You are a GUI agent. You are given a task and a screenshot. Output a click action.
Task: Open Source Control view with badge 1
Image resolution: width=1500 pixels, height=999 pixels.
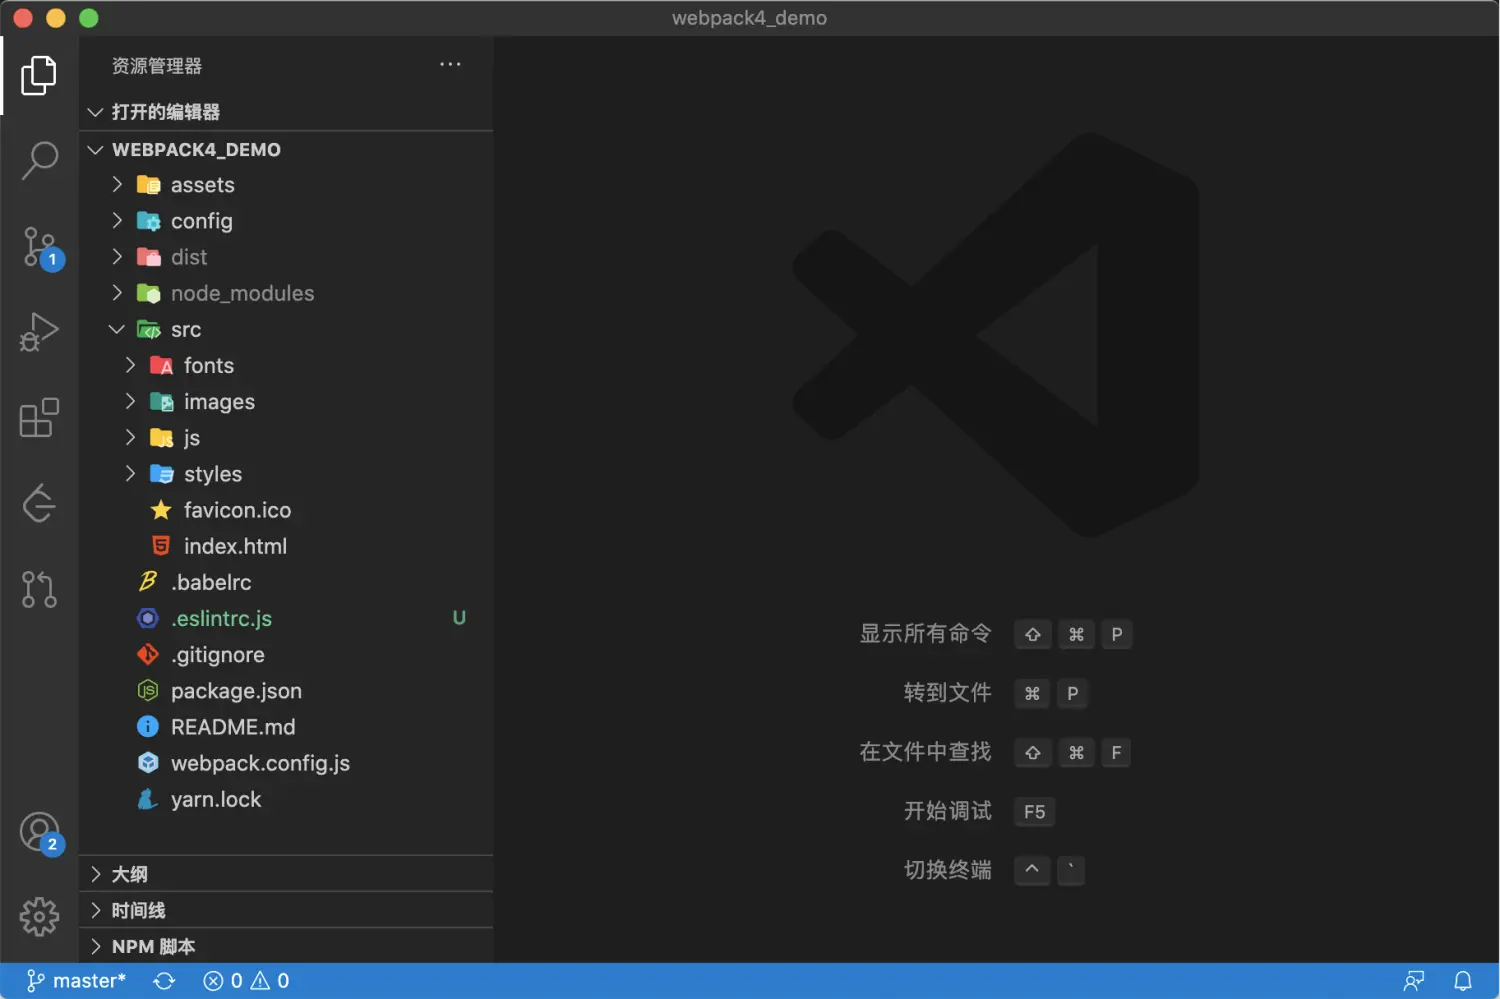(42, 247)
